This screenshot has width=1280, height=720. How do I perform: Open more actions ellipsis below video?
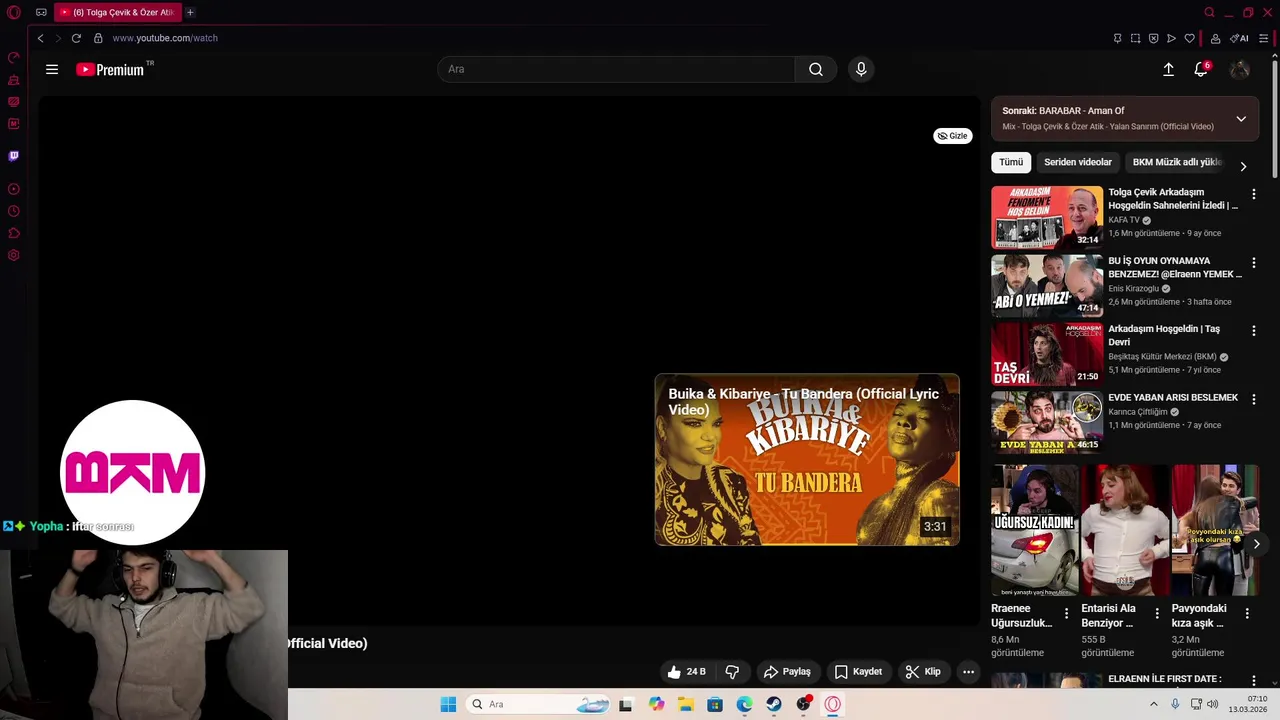click(968, 672)
